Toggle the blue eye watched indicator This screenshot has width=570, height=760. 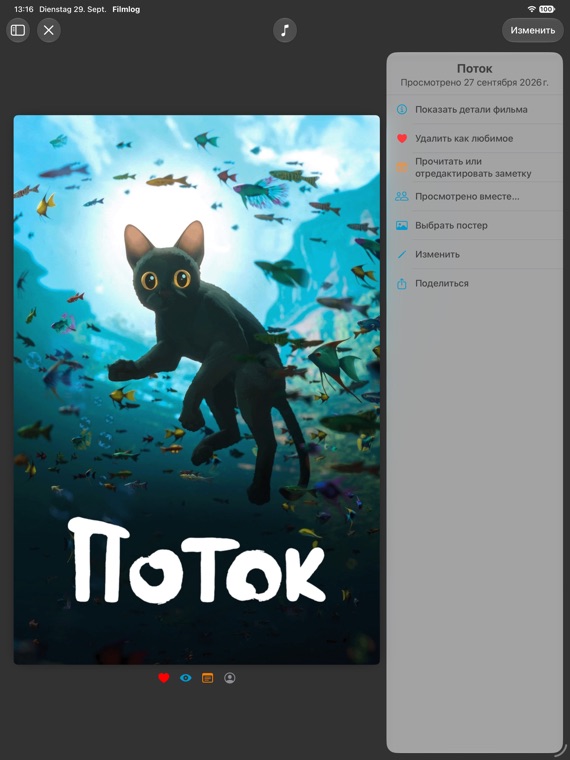click(186, 678)
